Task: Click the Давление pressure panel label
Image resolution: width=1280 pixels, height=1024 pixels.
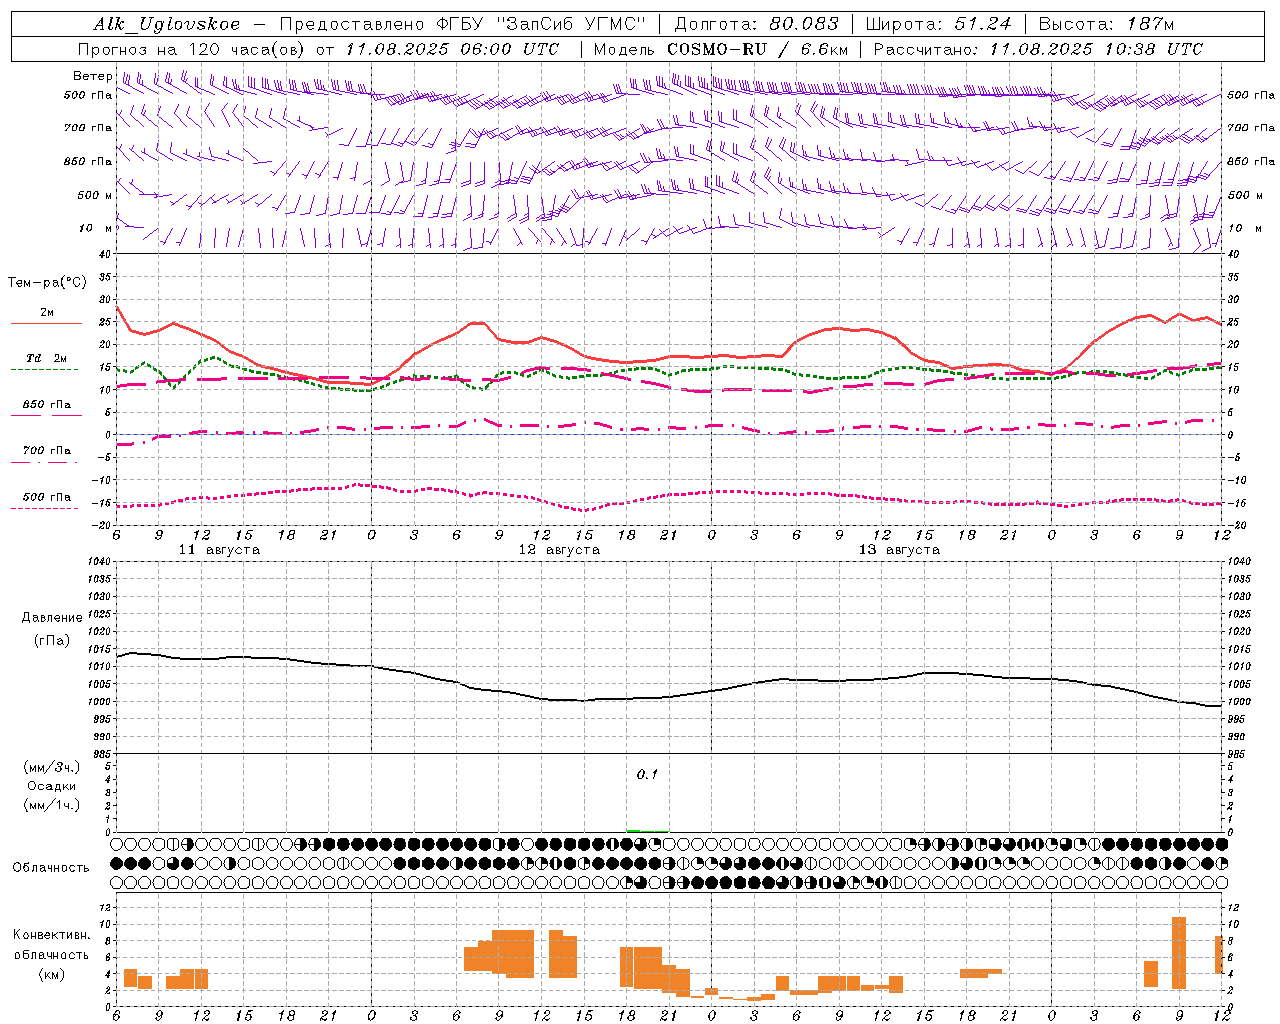Action: point(52,617)
